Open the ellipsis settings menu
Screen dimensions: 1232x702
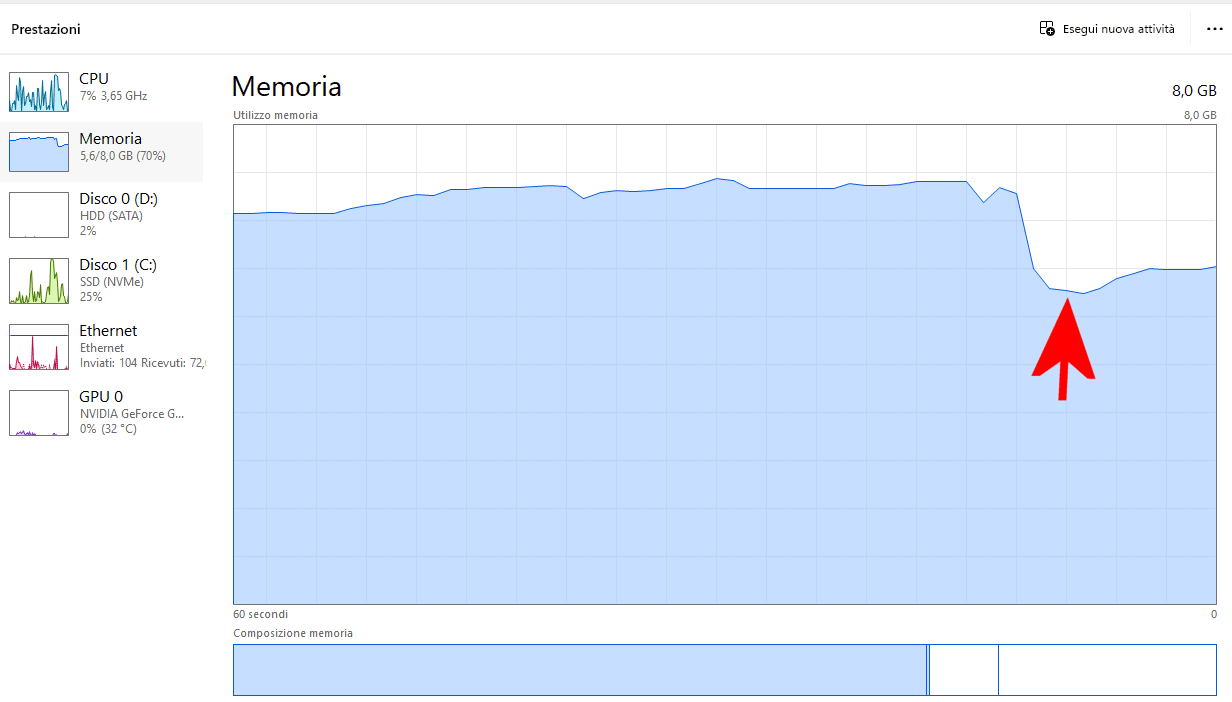click(1213, 28)
